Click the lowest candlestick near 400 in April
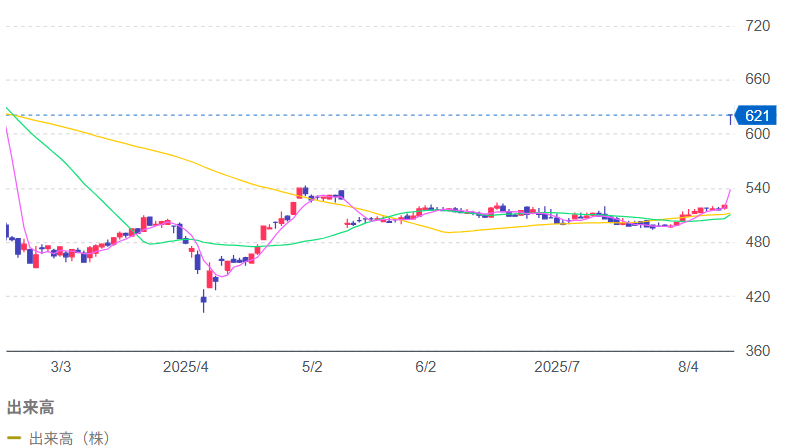Viewport: 792px width, 448px height. [204, 301]
